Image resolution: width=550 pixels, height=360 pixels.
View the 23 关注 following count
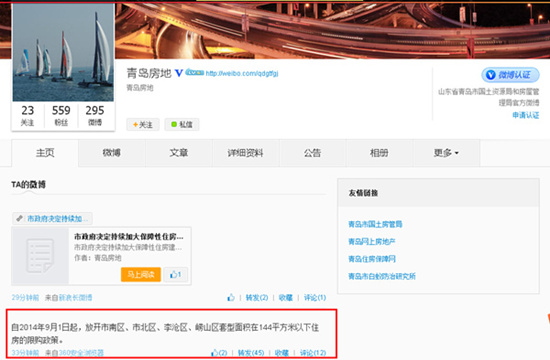tap(27, 115)
